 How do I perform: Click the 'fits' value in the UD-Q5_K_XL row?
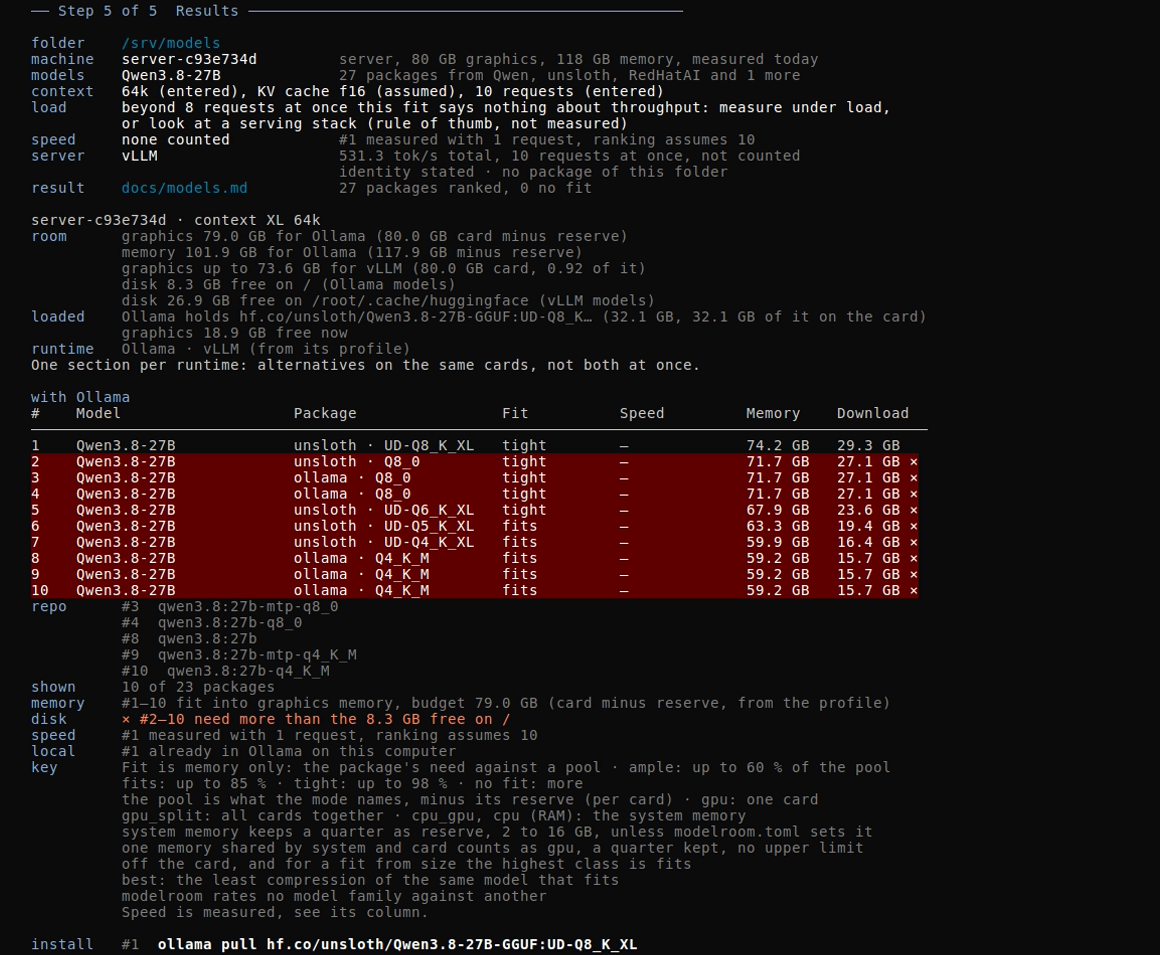click(520, 526)
